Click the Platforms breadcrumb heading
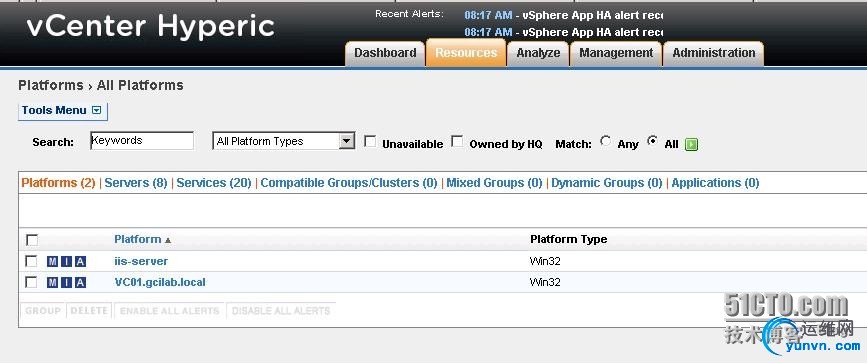Screen dimensions: 867x363 coord(50,86)
